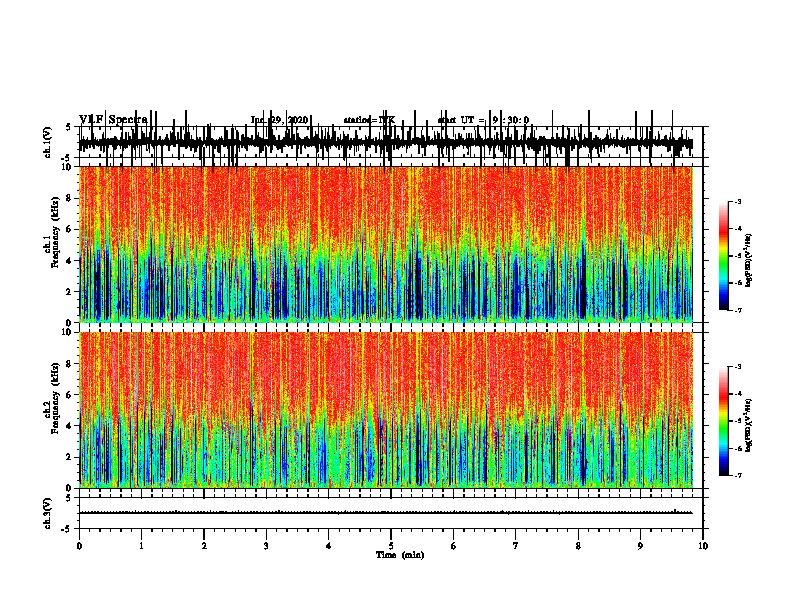The image size is (792, 612).
Task: Click the ch.1 frequency axis 2 tick label
Action: pyautogui.click(x=70, y=291)
